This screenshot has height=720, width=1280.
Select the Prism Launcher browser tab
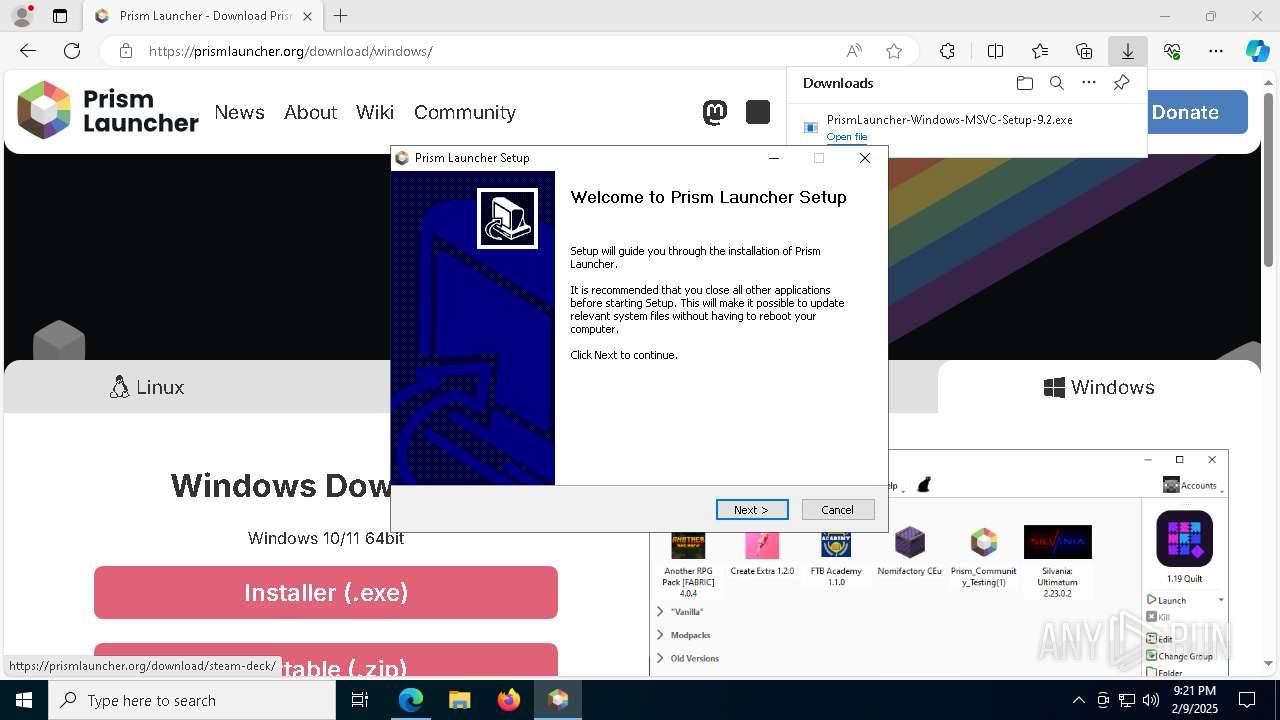(203, 16)
